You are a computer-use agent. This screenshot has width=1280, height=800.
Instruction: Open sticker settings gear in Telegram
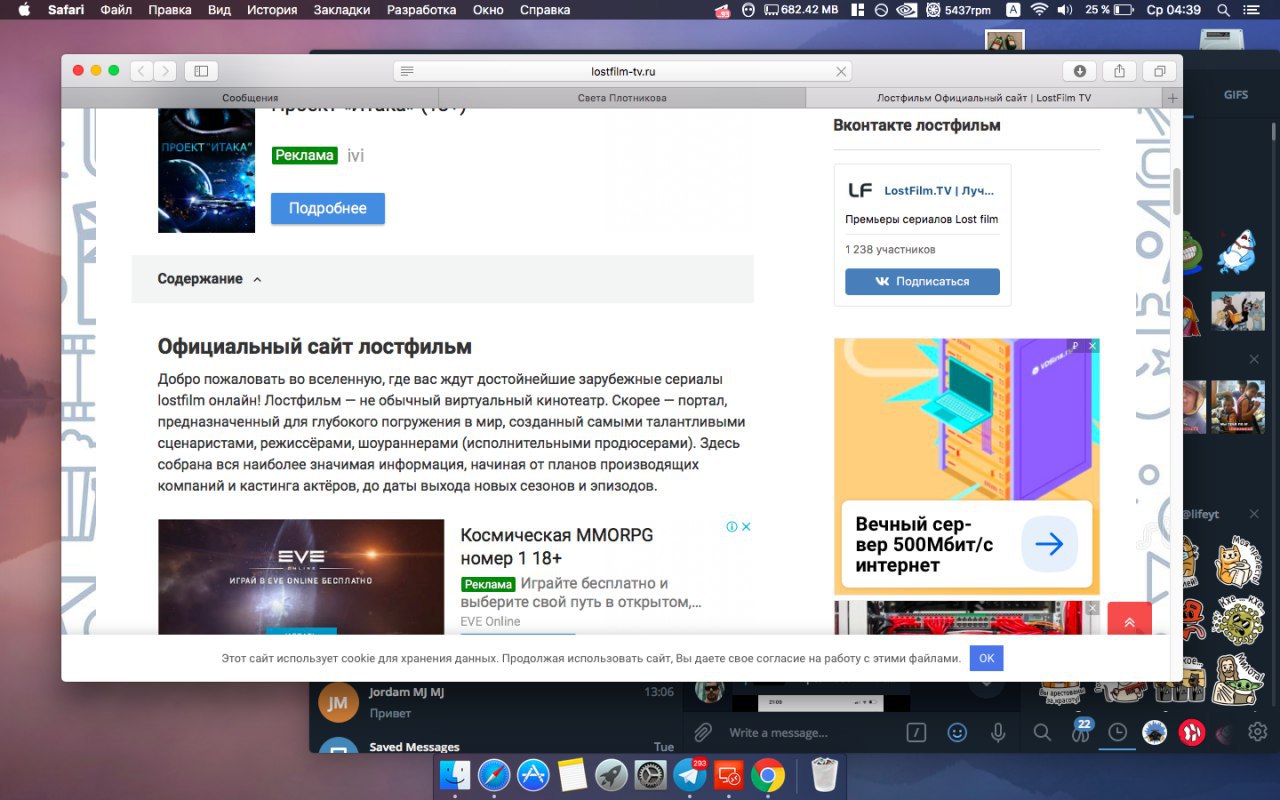[1257, 733]
